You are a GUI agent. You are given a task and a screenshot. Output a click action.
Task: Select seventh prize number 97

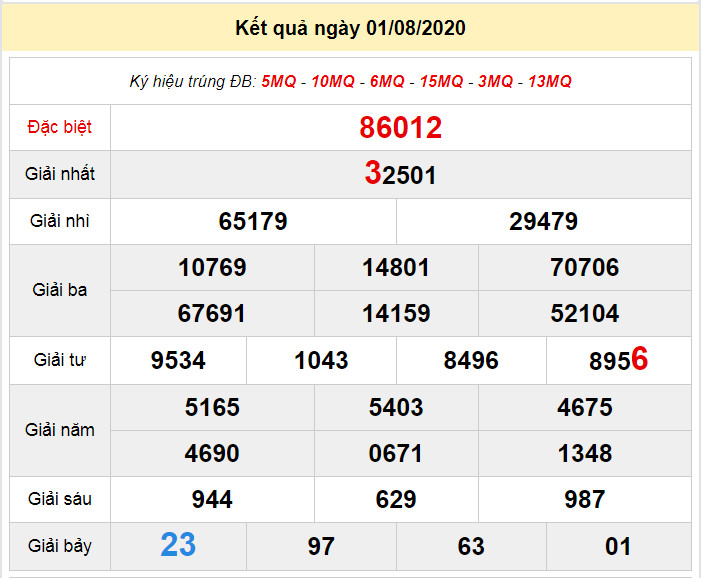point(321,546)
